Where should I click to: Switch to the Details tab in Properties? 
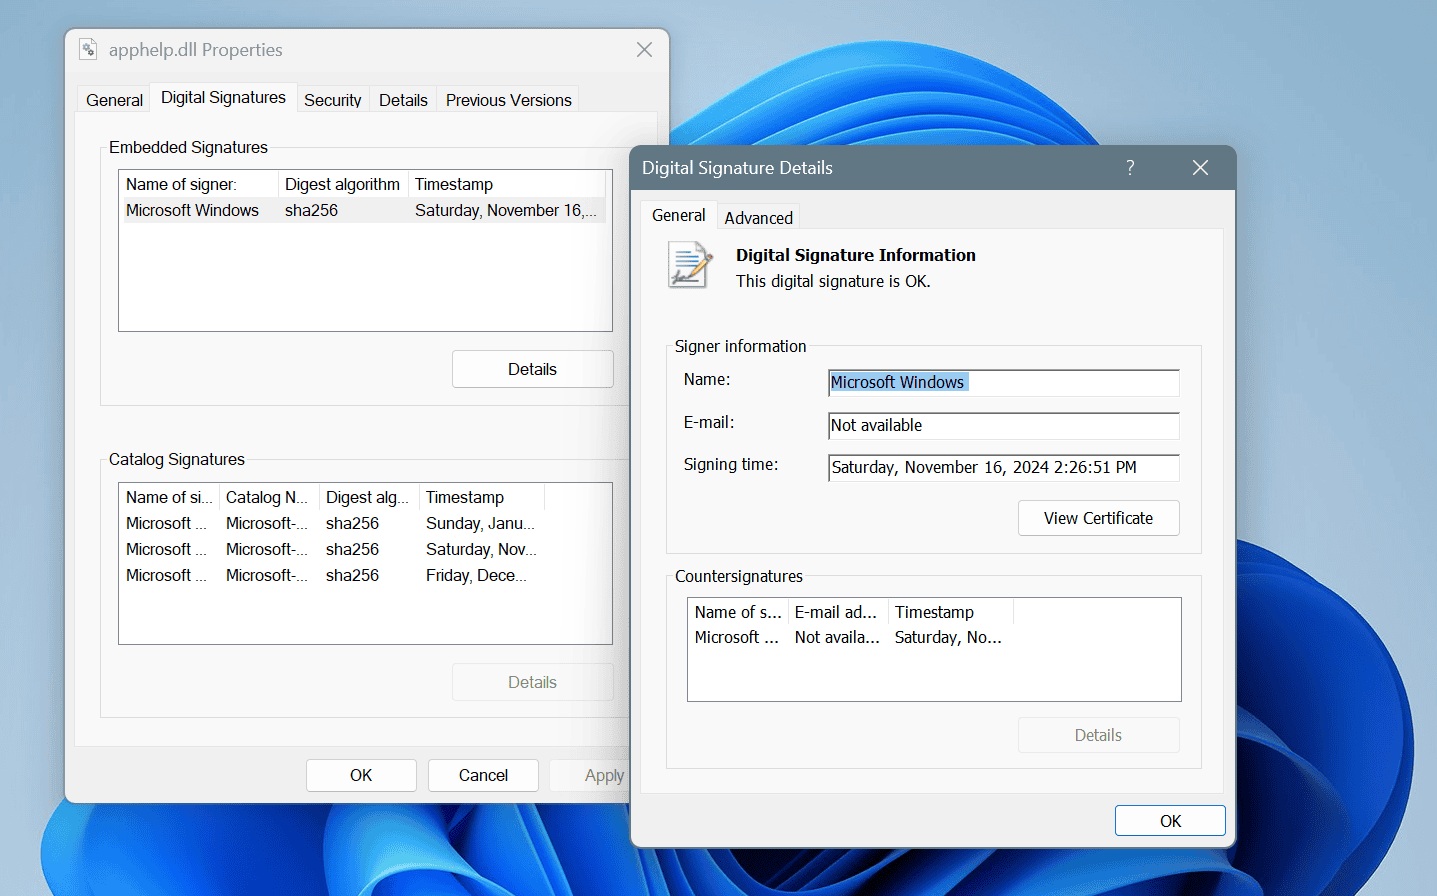click(x=403, y=100)
